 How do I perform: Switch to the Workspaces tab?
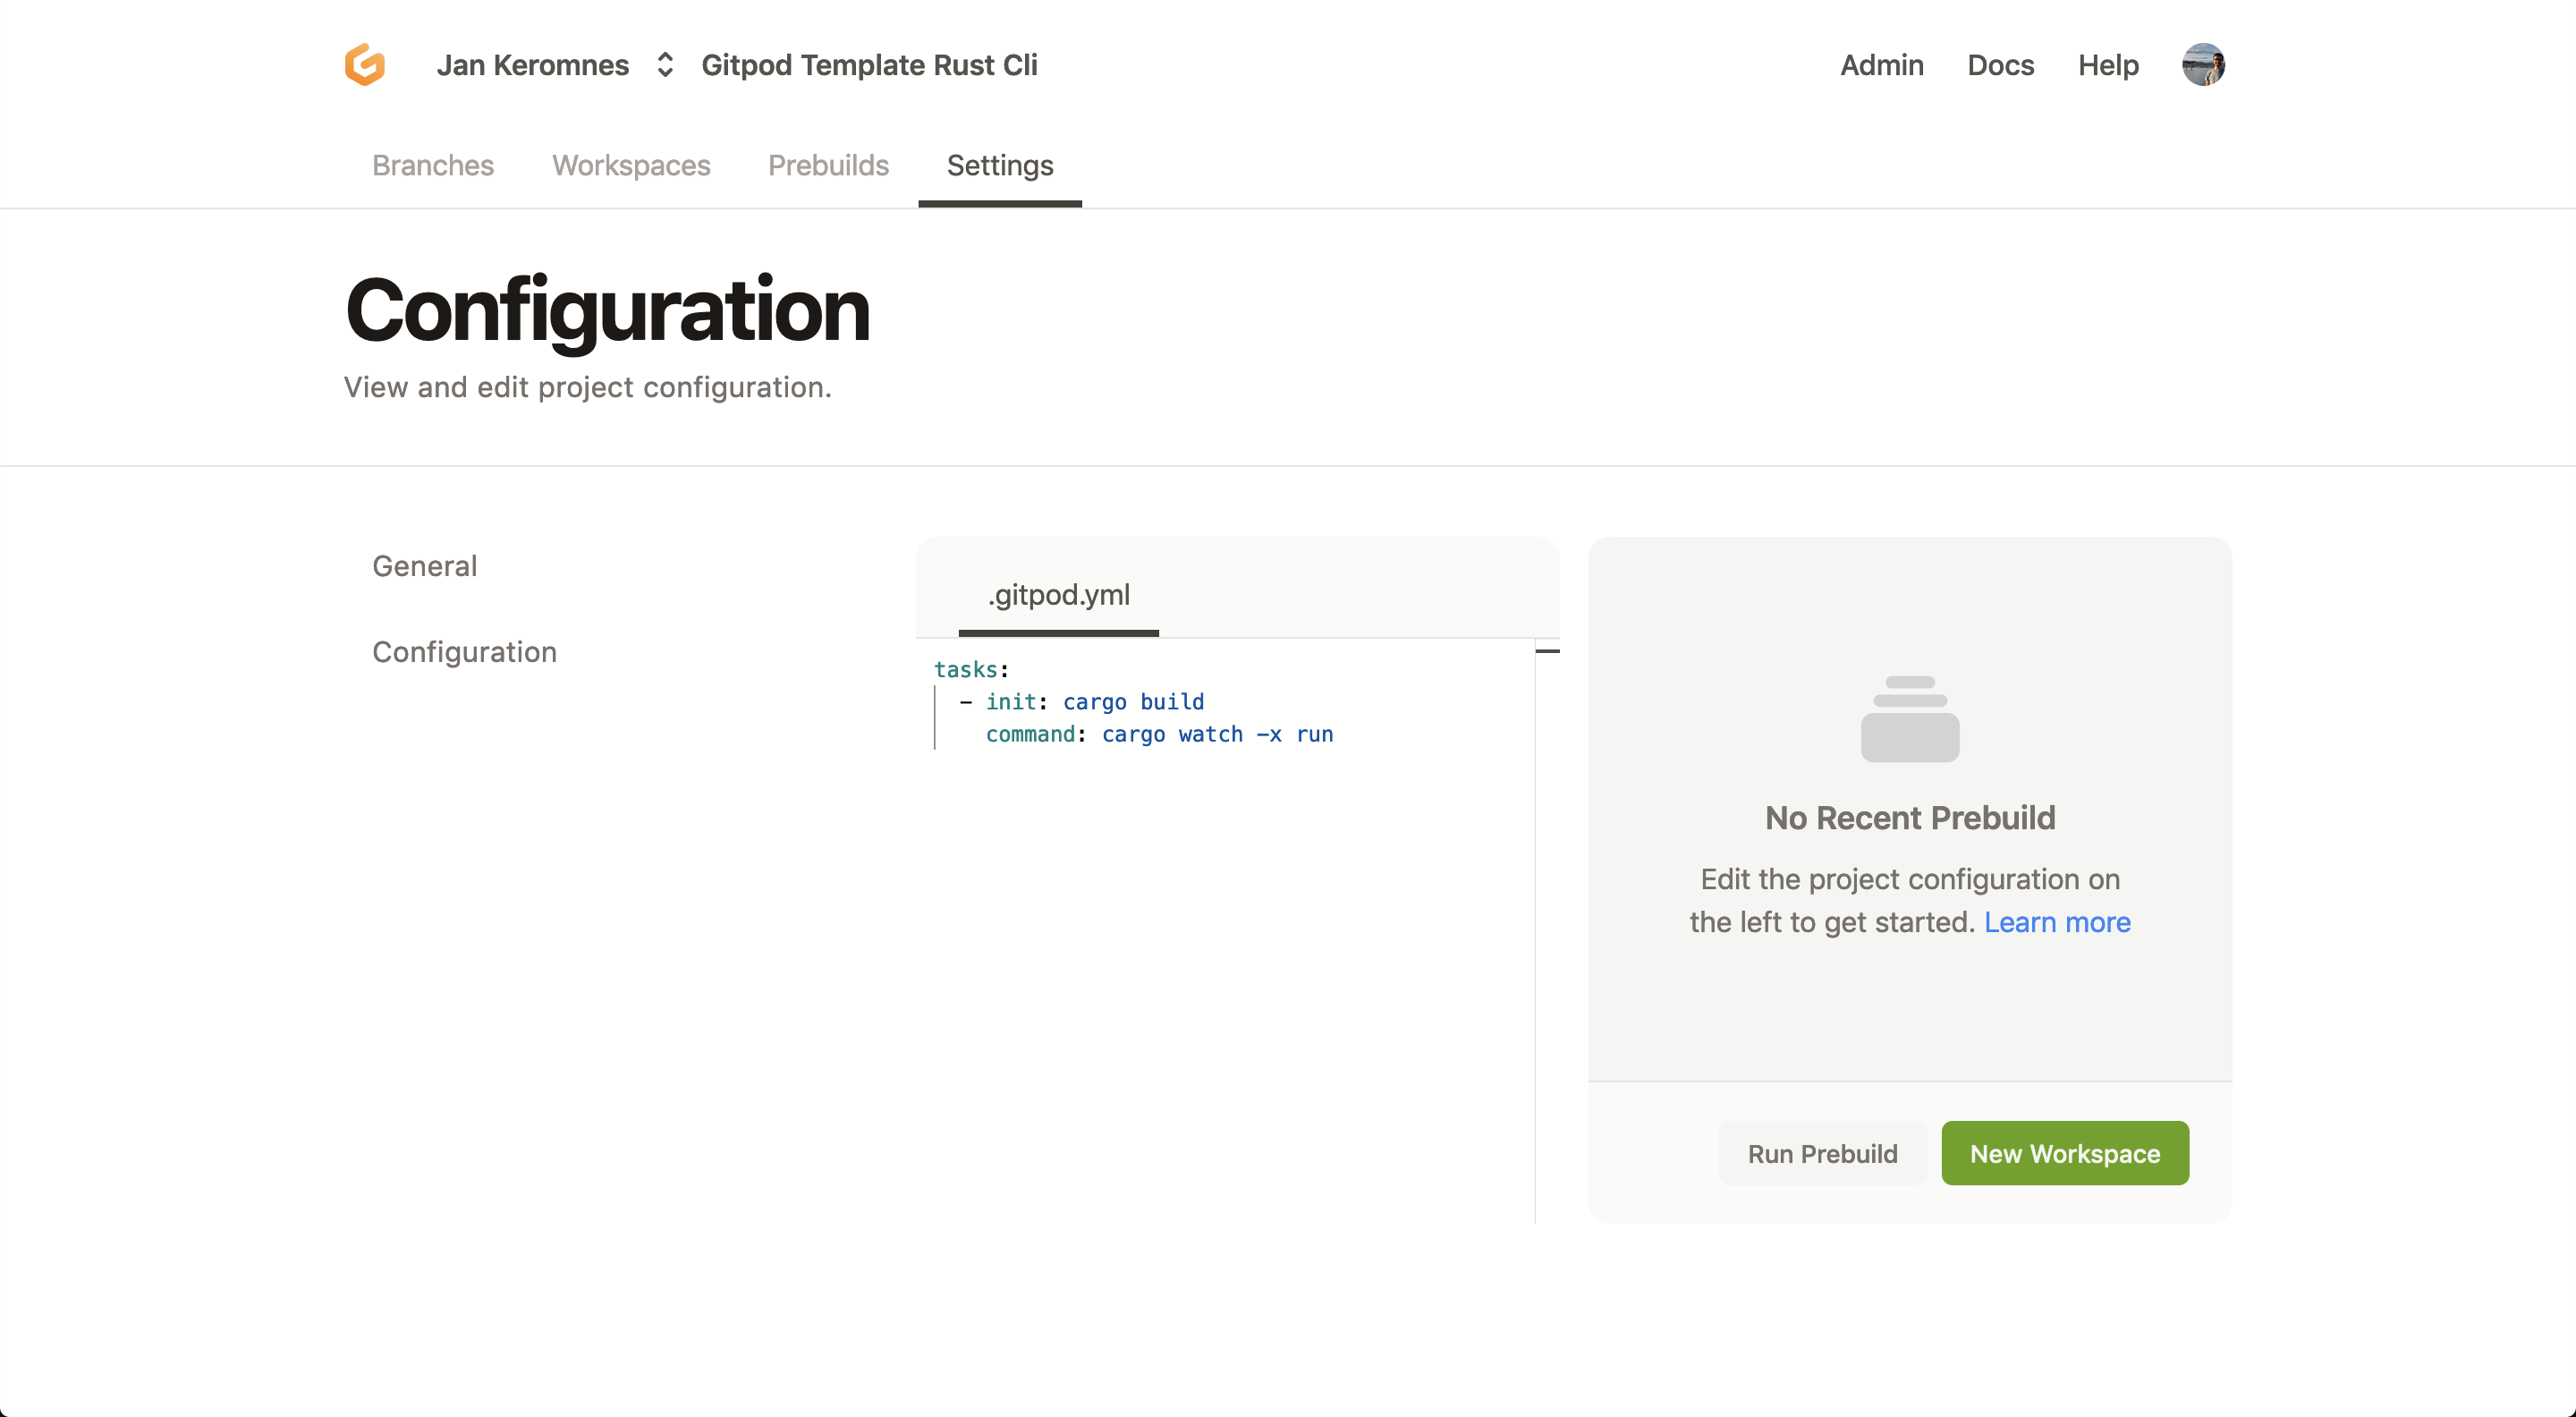coord(631,165)
